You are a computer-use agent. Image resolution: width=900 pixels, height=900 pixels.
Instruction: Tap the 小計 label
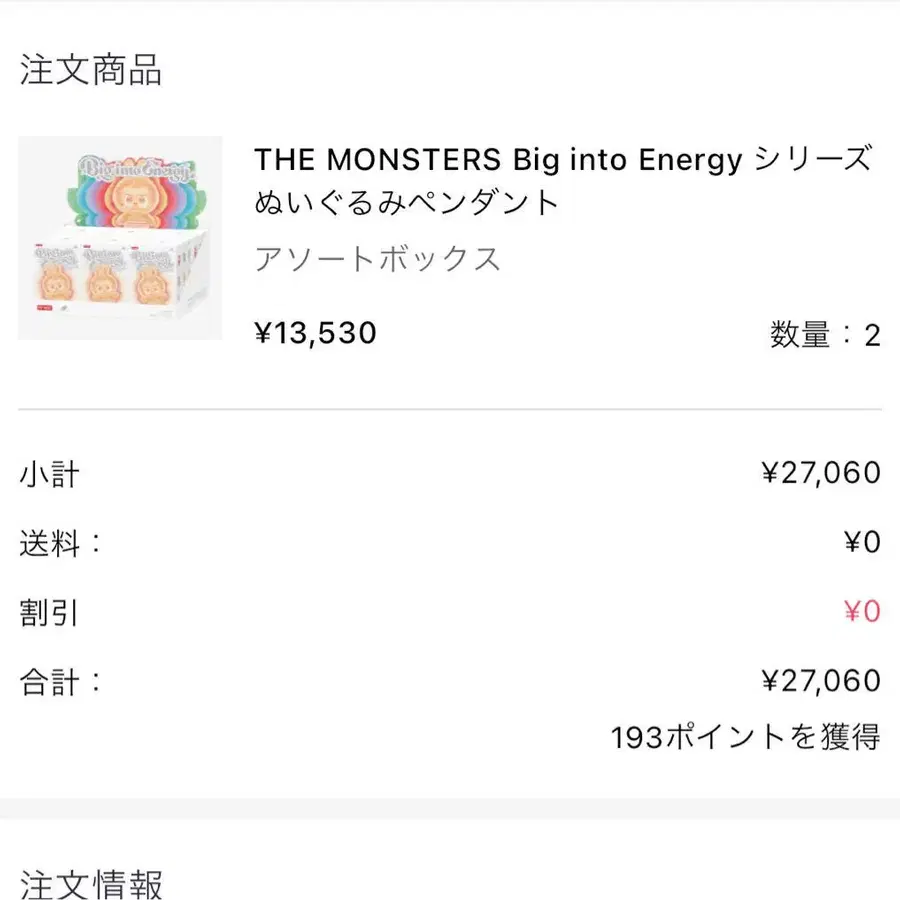pyautogui.click(x=49, y=473)
